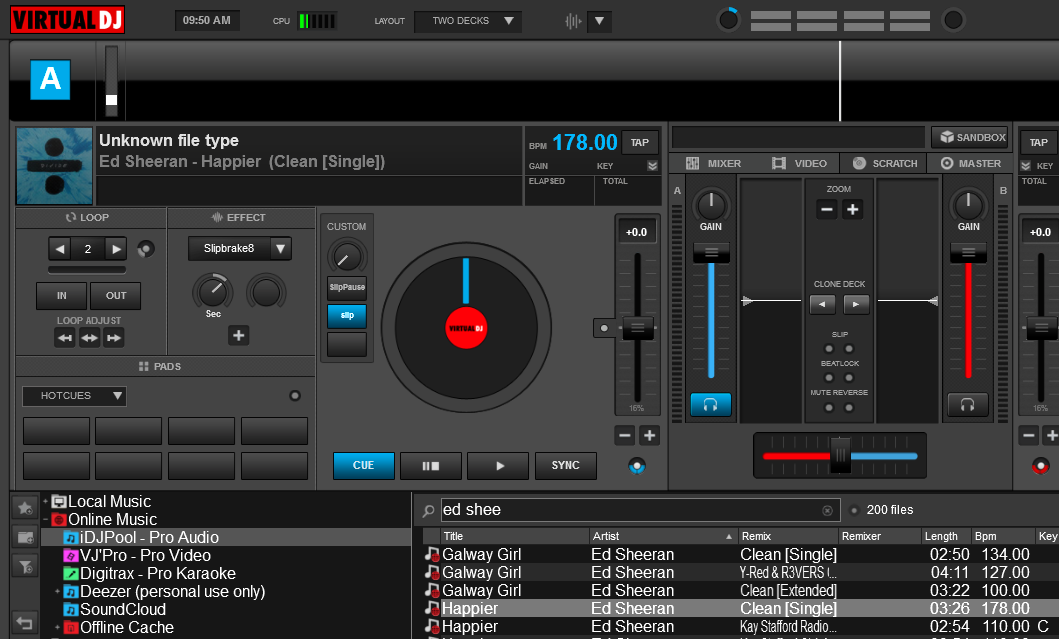Trigger the first hotcue pad
Viewport: 1059px width, 639px height.
tap(56, 431)
